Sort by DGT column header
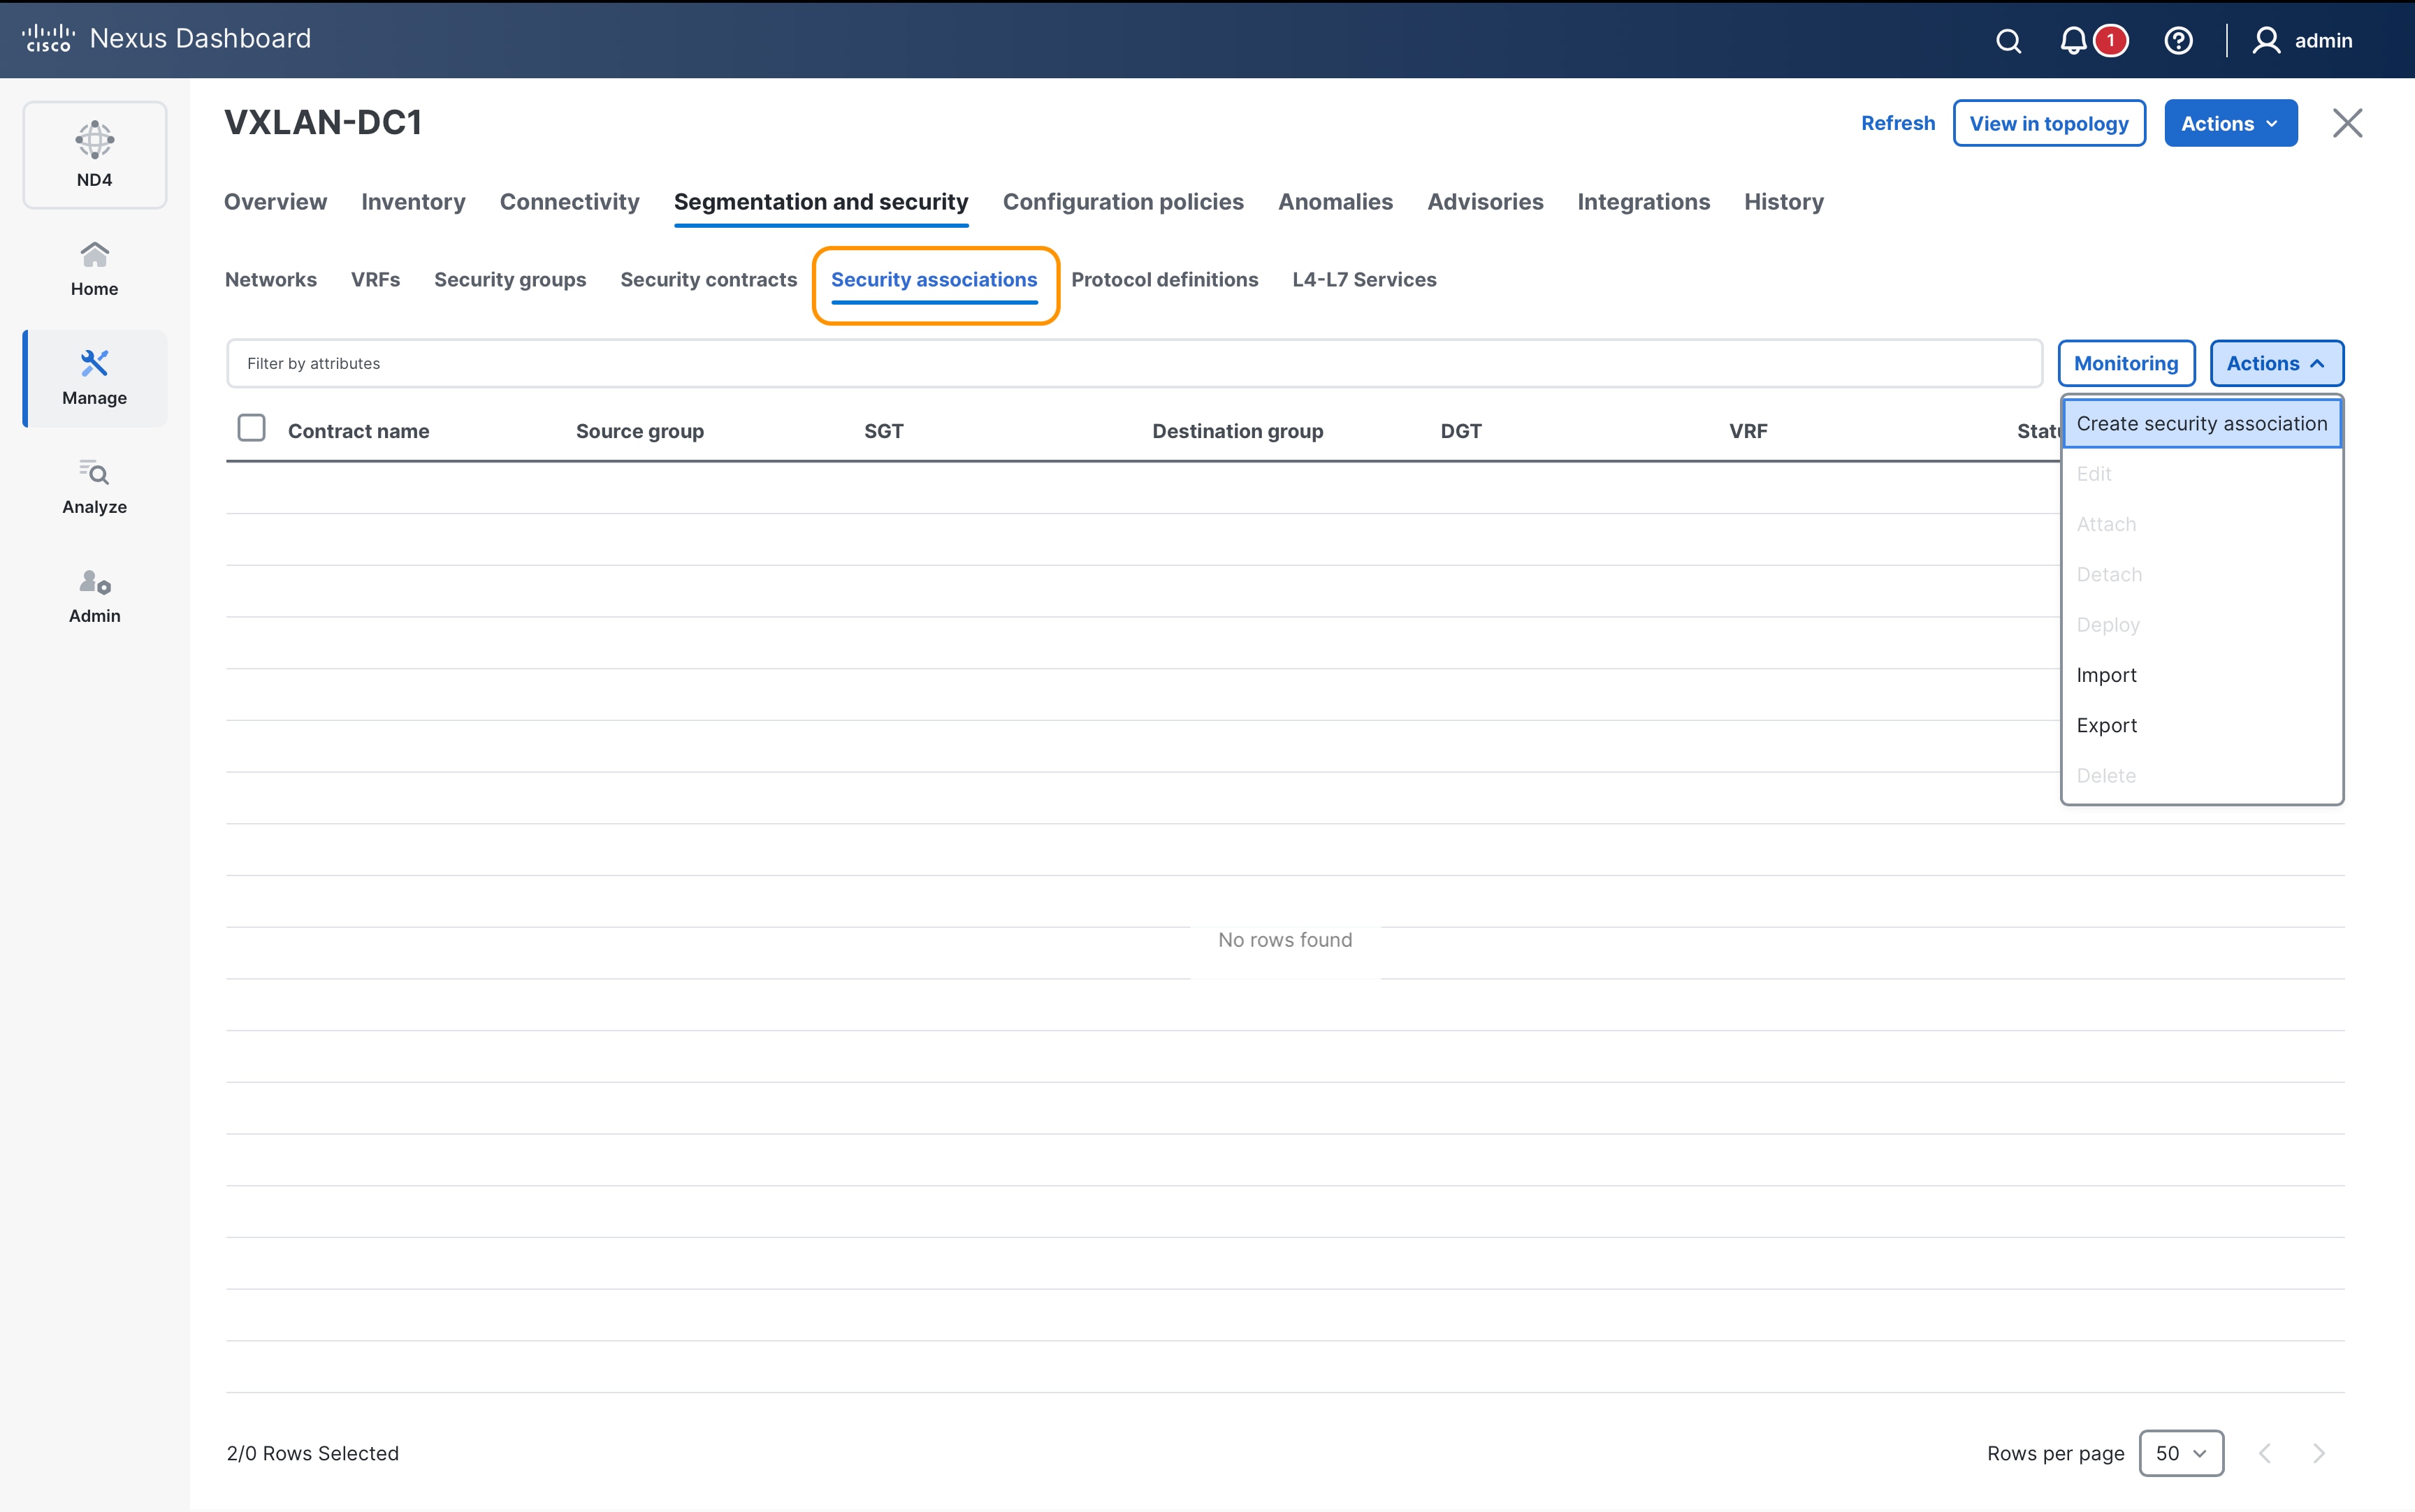 (x=1461, y=431)
